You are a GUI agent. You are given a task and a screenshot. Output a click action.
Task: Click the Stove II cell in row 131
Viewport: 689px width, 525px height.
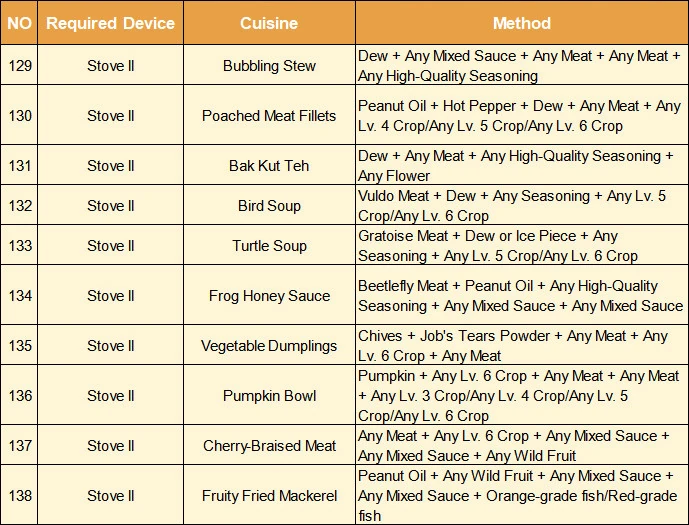click(x=110, y=166)
